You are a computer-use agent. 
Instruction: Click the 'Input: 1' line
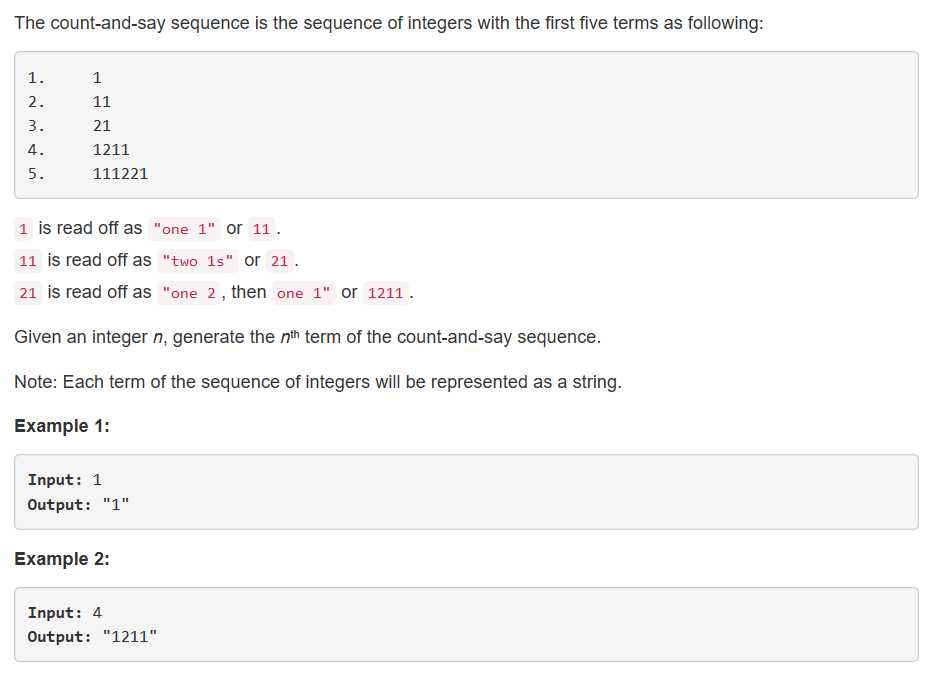click(x=65, y=480)
